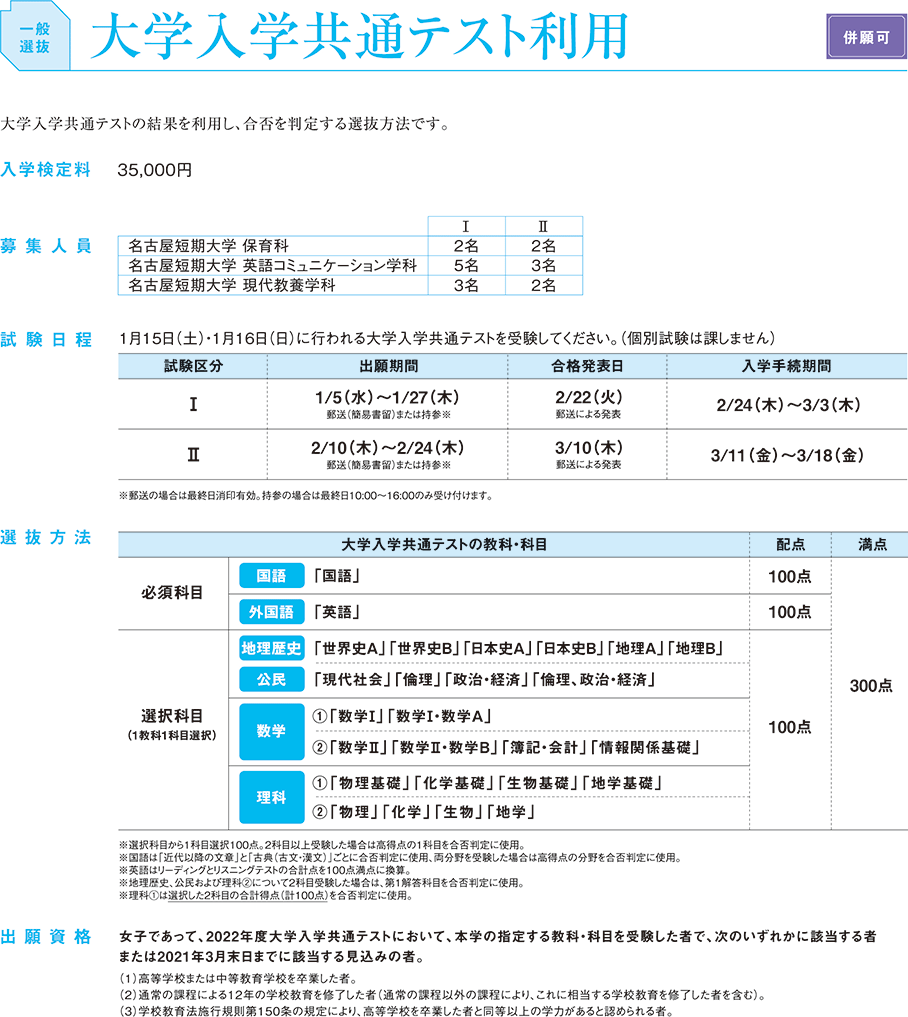Click the application period 2/10(木)〜2/24(木)

point(387,448)
